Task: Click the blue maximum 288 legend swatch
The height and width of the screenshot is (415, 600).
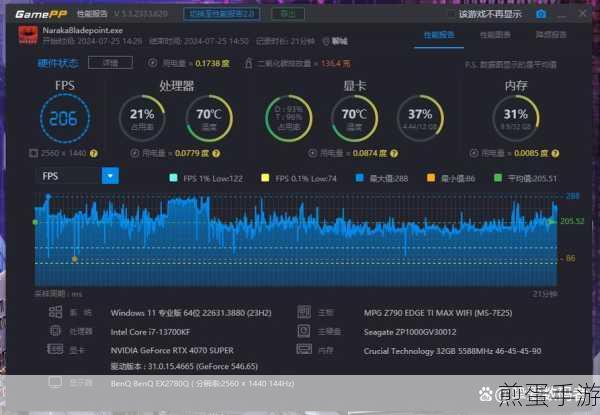Action: [x=359, y=178]
